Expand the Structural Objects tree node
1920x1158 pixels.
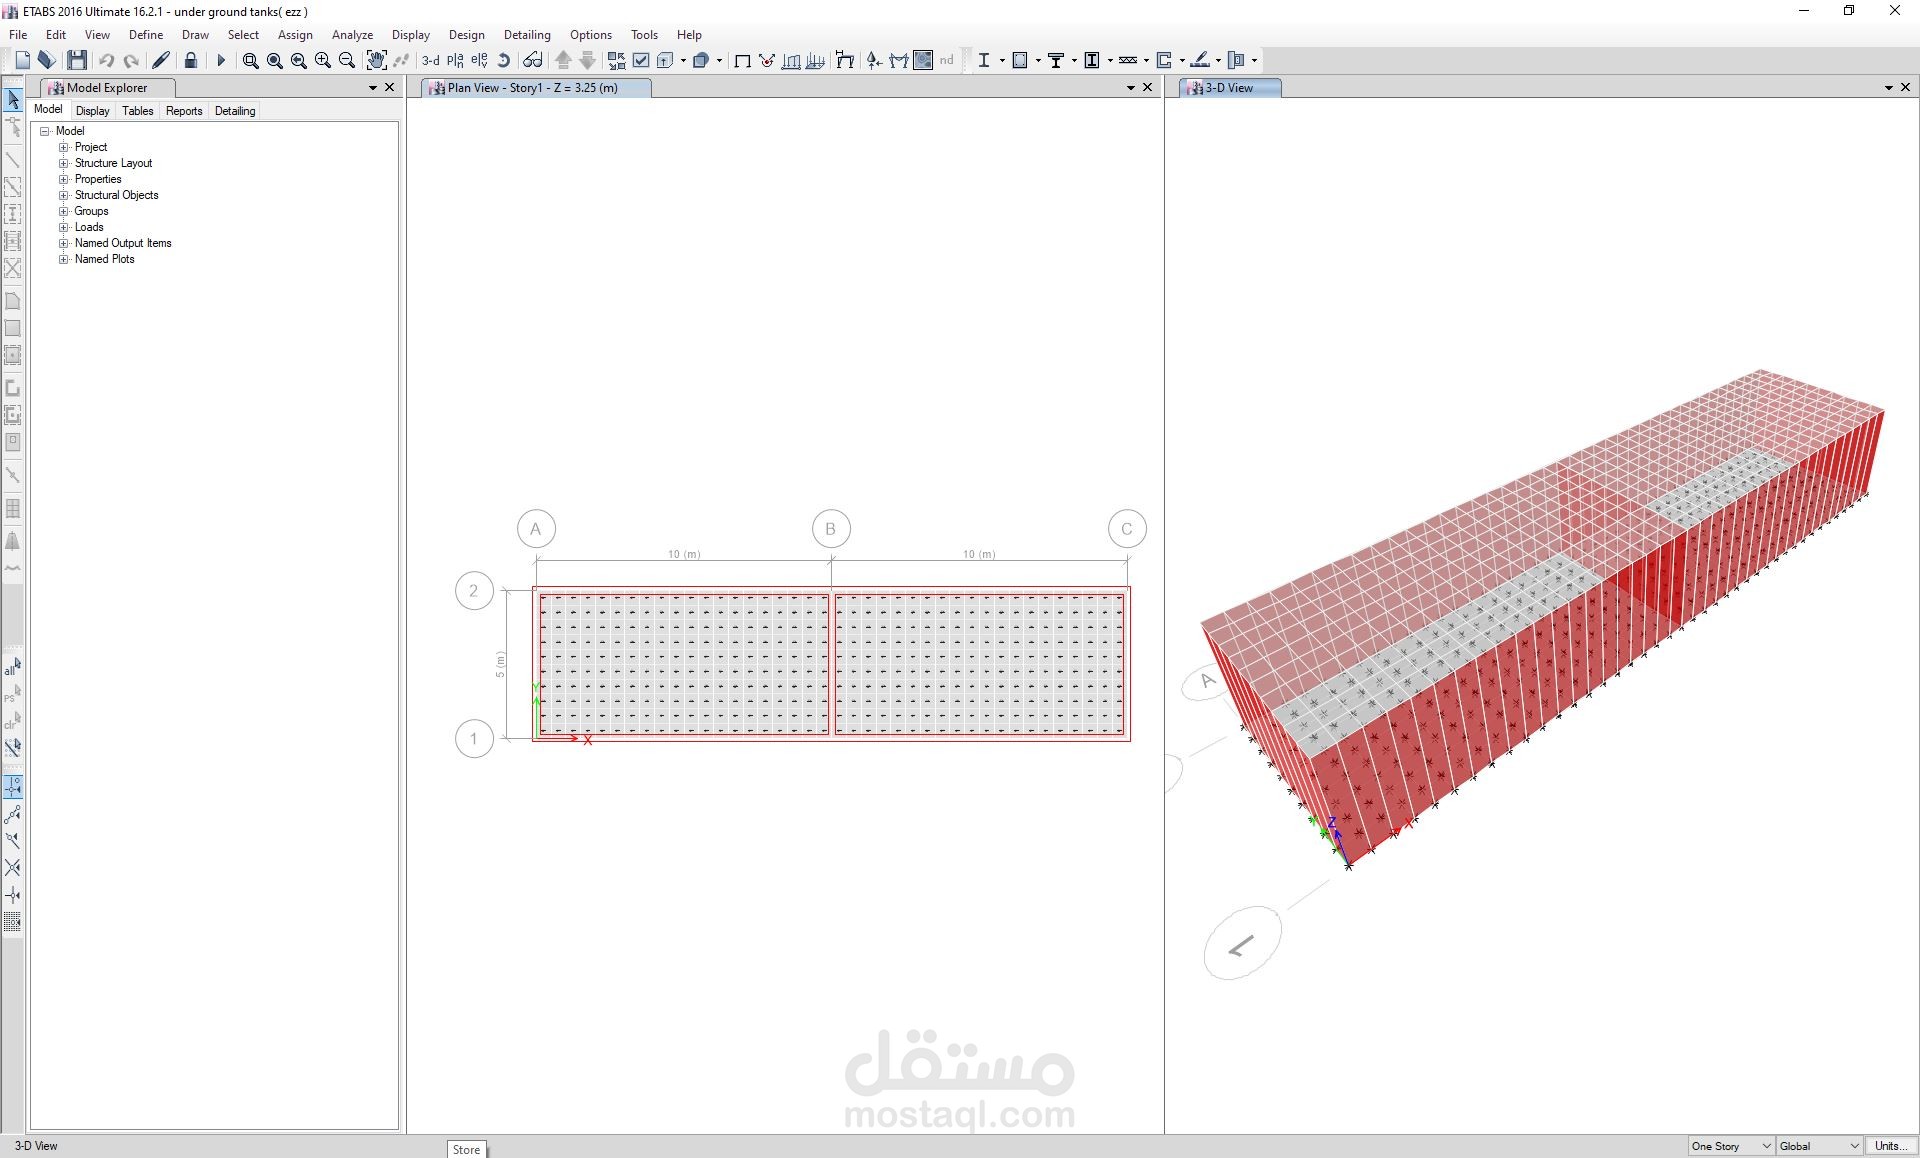[64, 195]
